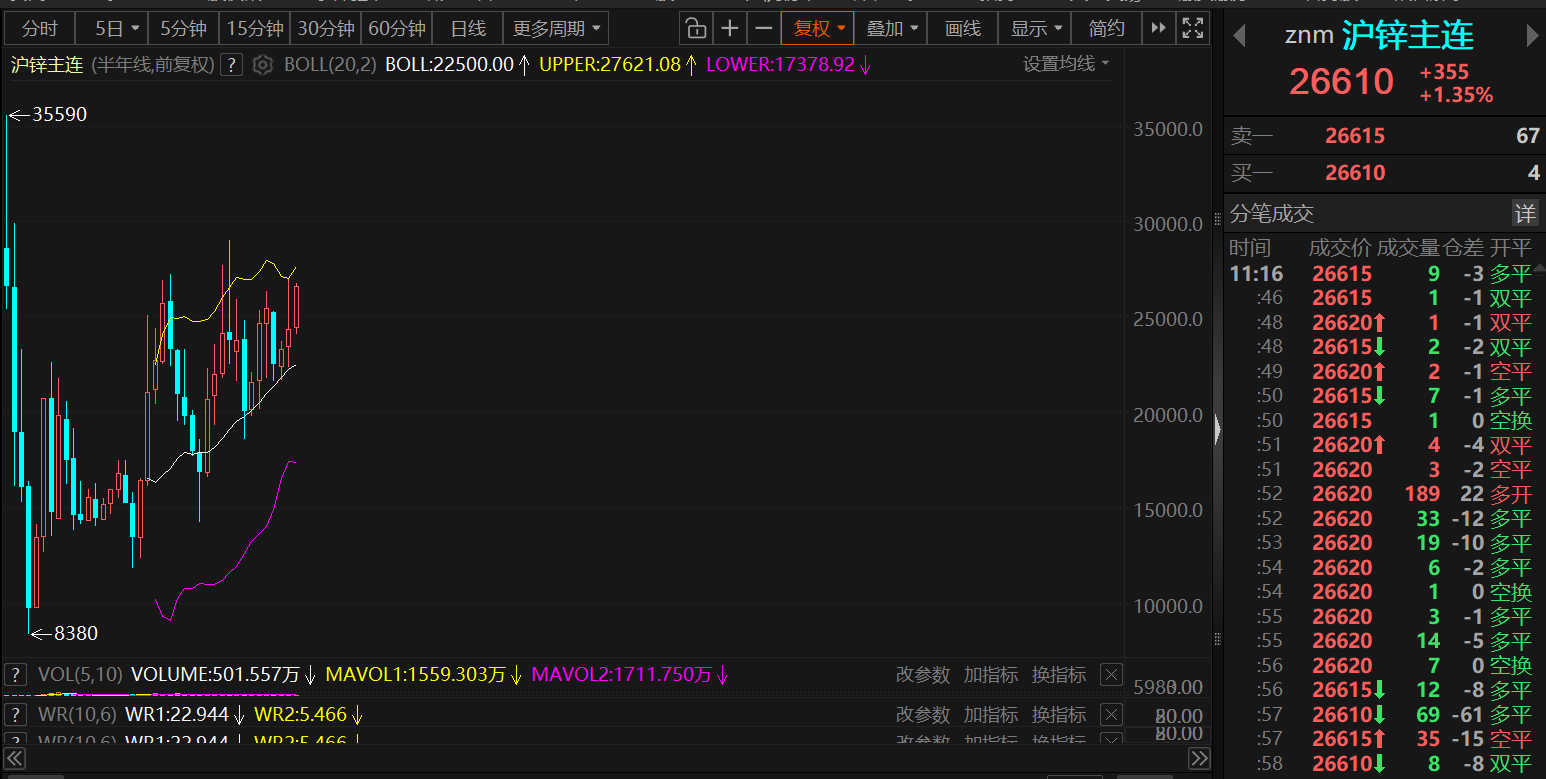Select trade row with volume 69
The width and height of the screenshot is (1546, 779).
1384,715
